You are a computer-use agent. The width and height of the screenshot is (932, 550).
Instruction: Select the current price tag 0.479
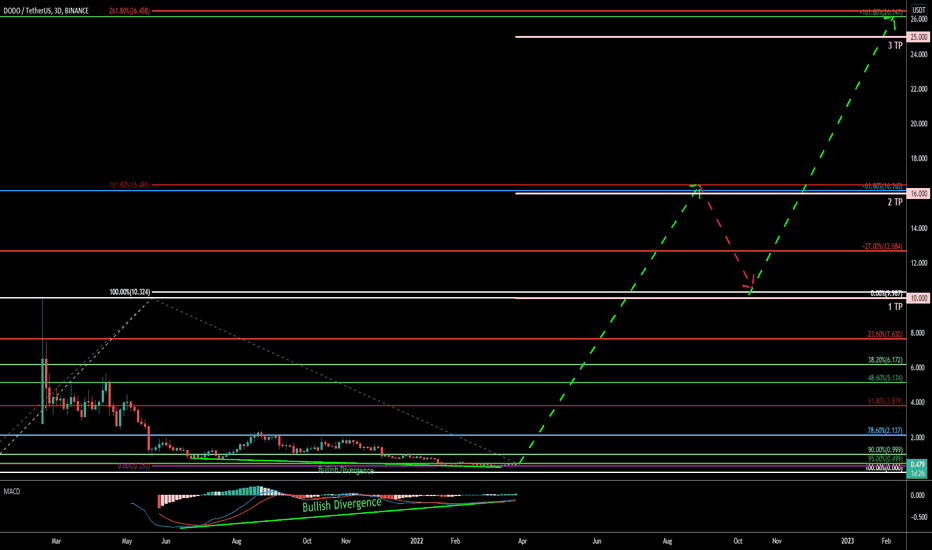tap(918, 464)
